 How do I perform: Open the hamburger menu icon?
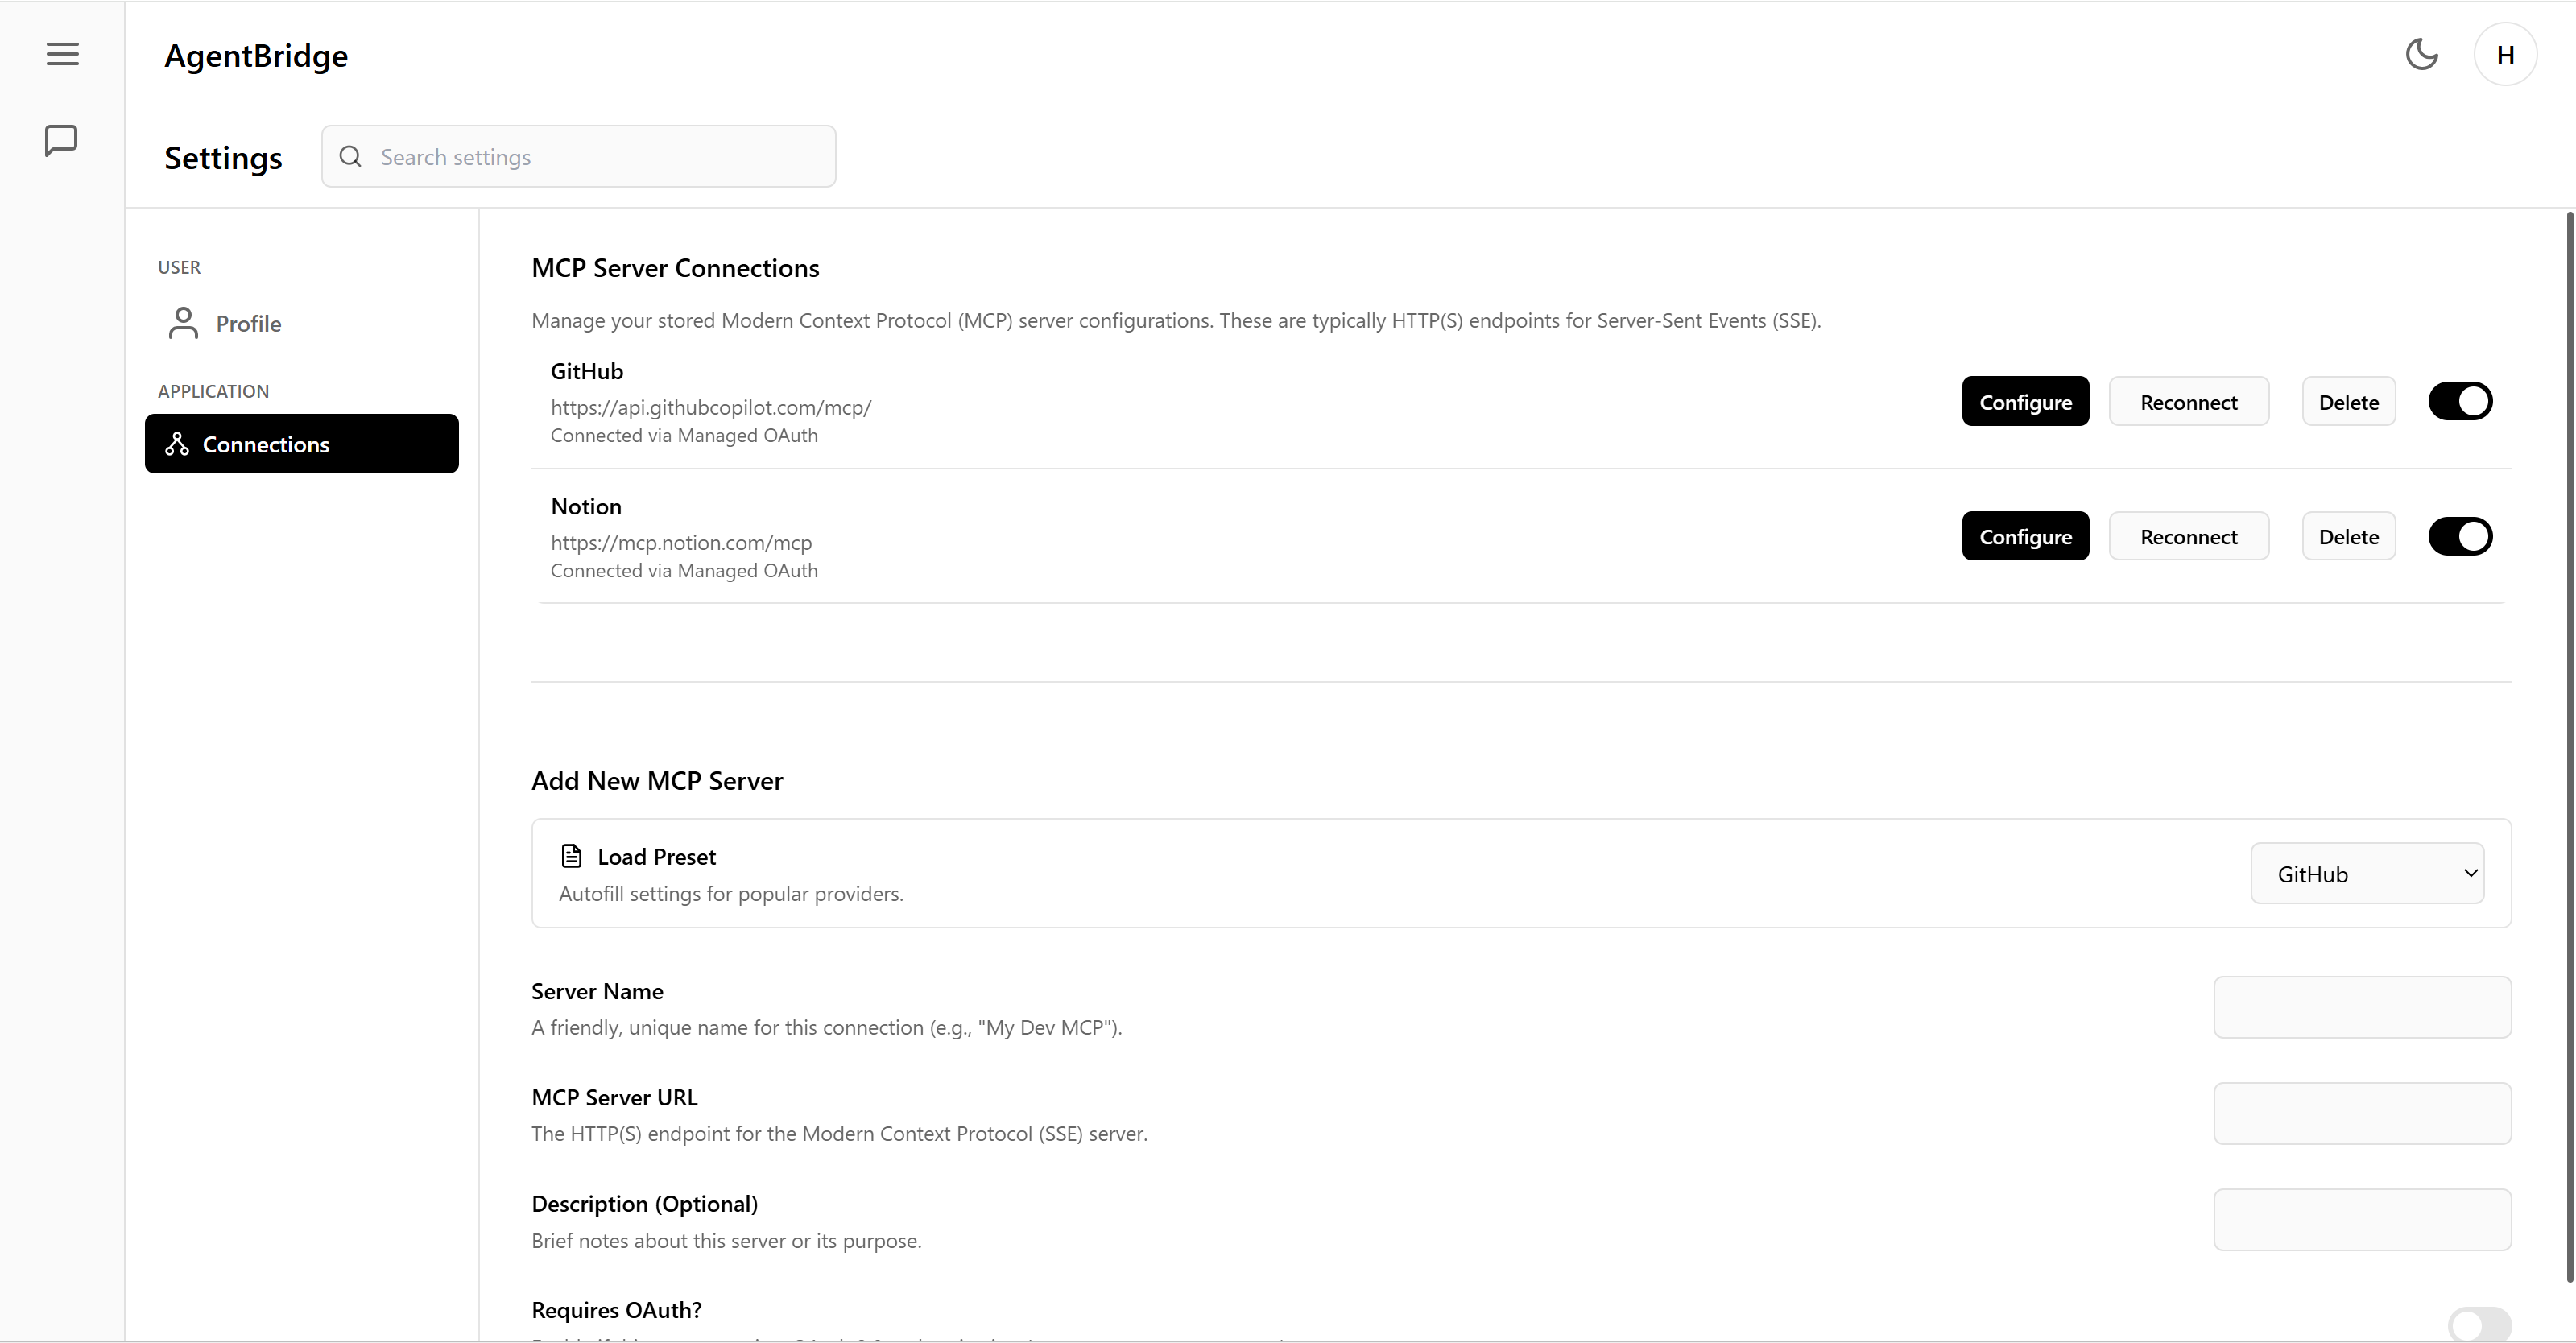(x=62, y=54)
